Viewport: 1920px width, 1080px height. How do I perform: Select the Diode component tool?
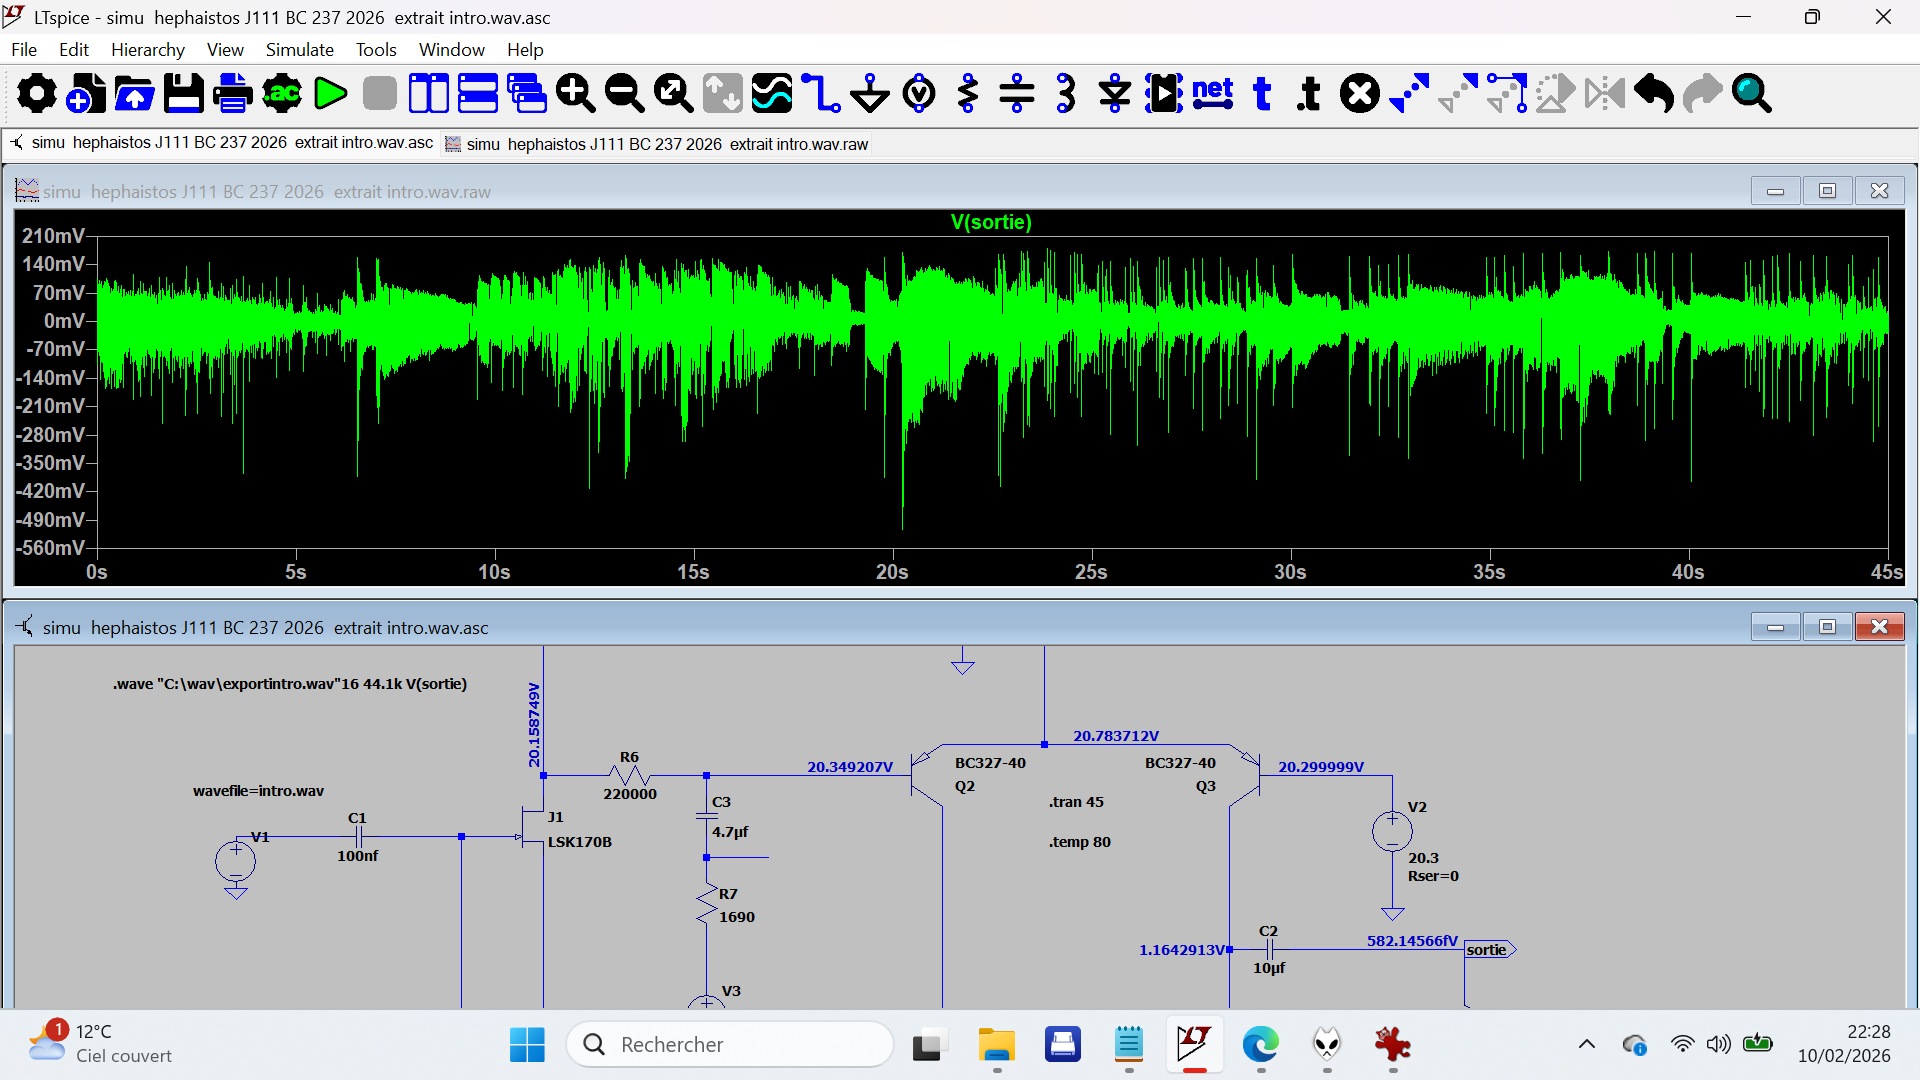pos(1115,94)
